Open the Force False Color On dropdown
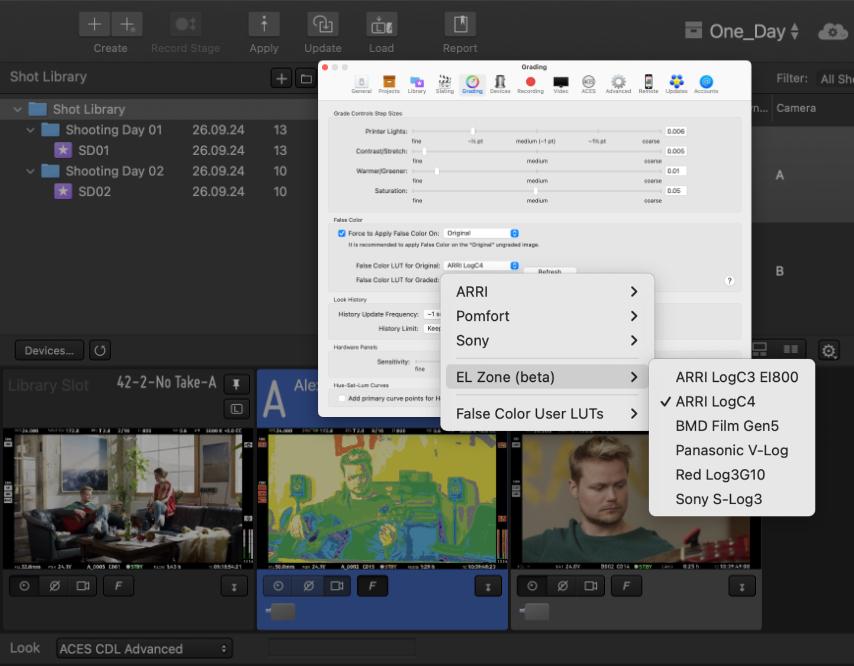Screen dimensions: 854x666 point(481,233)
